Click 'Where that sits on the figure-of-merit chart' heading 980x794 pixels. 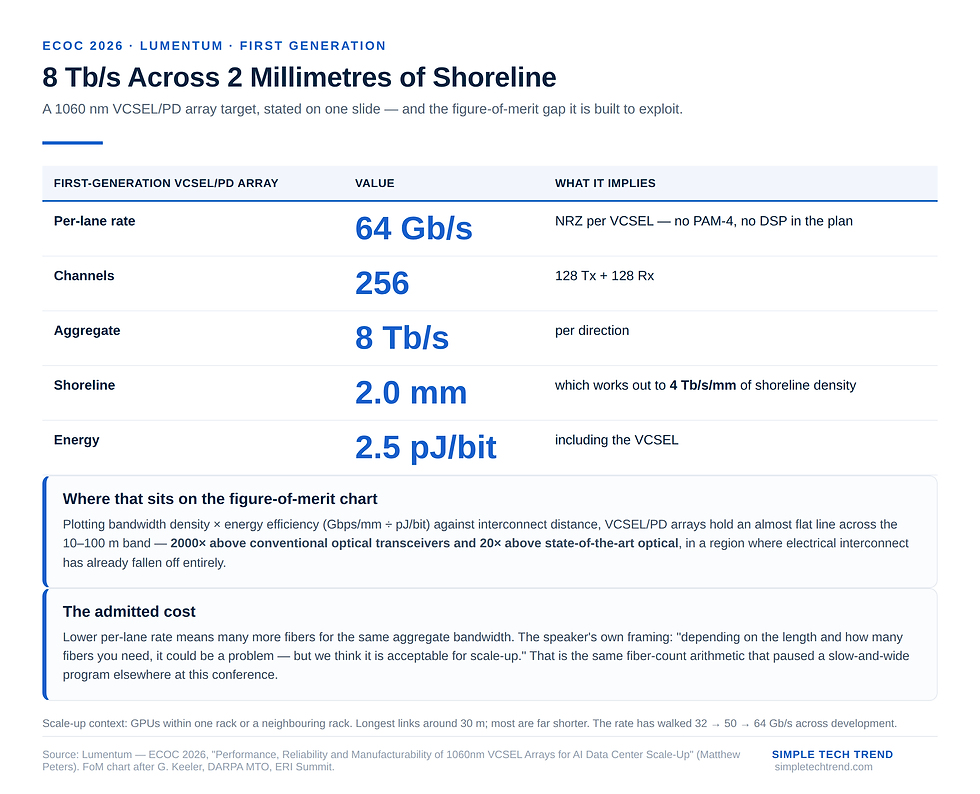220,499
